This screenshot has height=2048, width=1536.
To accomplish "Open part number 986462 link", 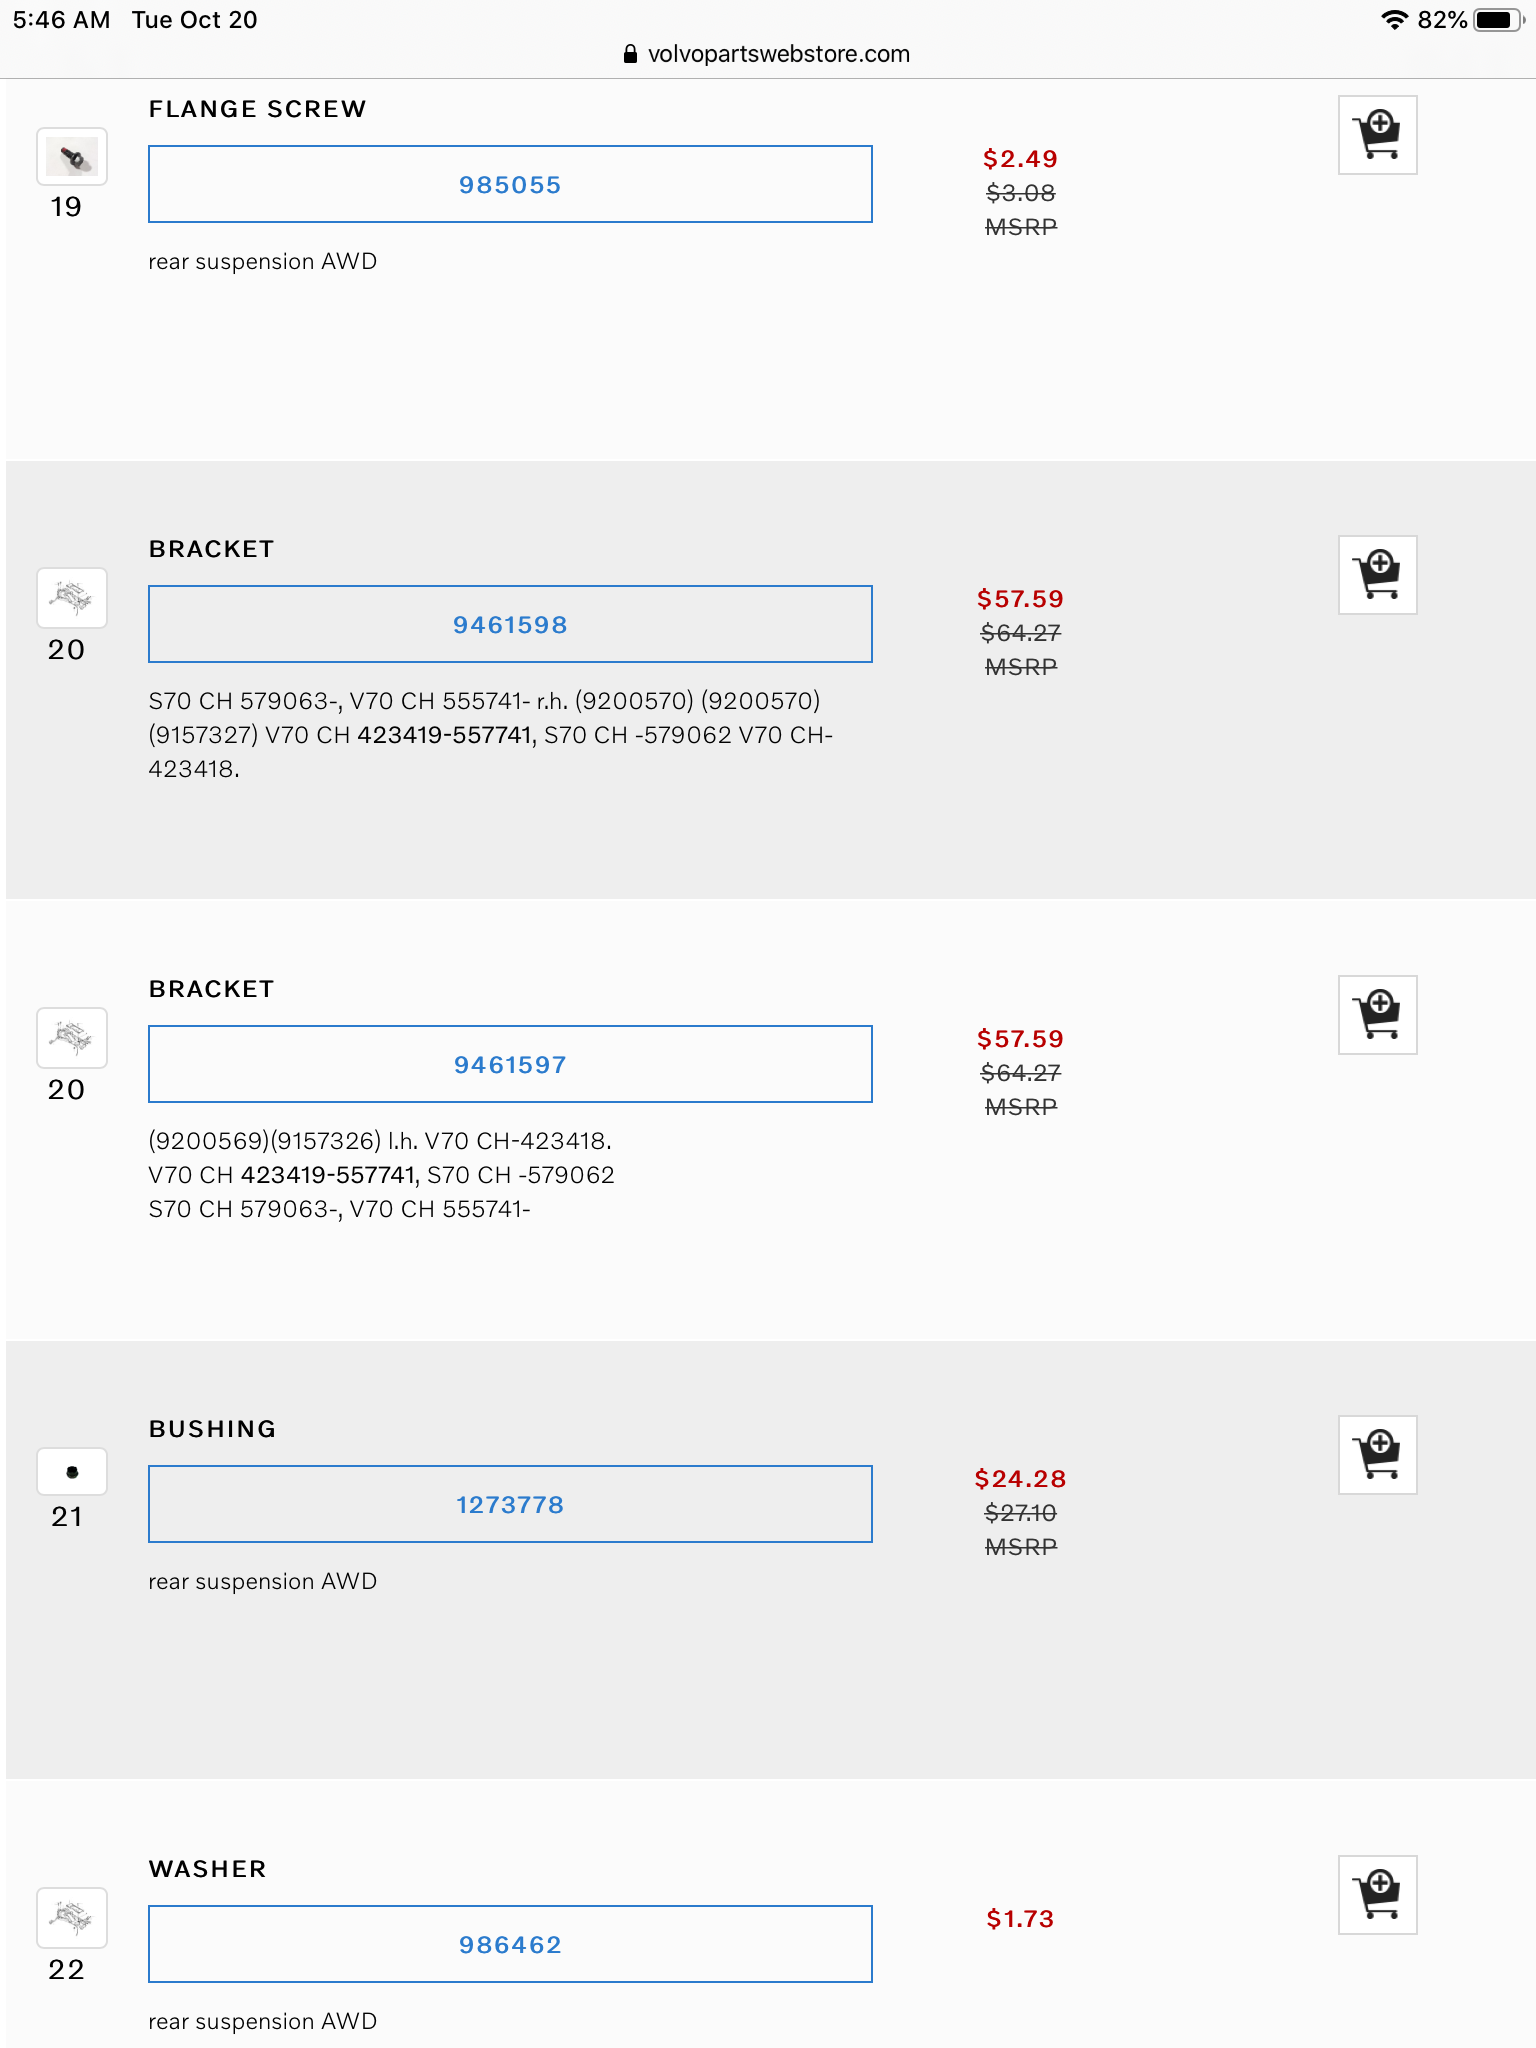I will tap(510, 1945).
